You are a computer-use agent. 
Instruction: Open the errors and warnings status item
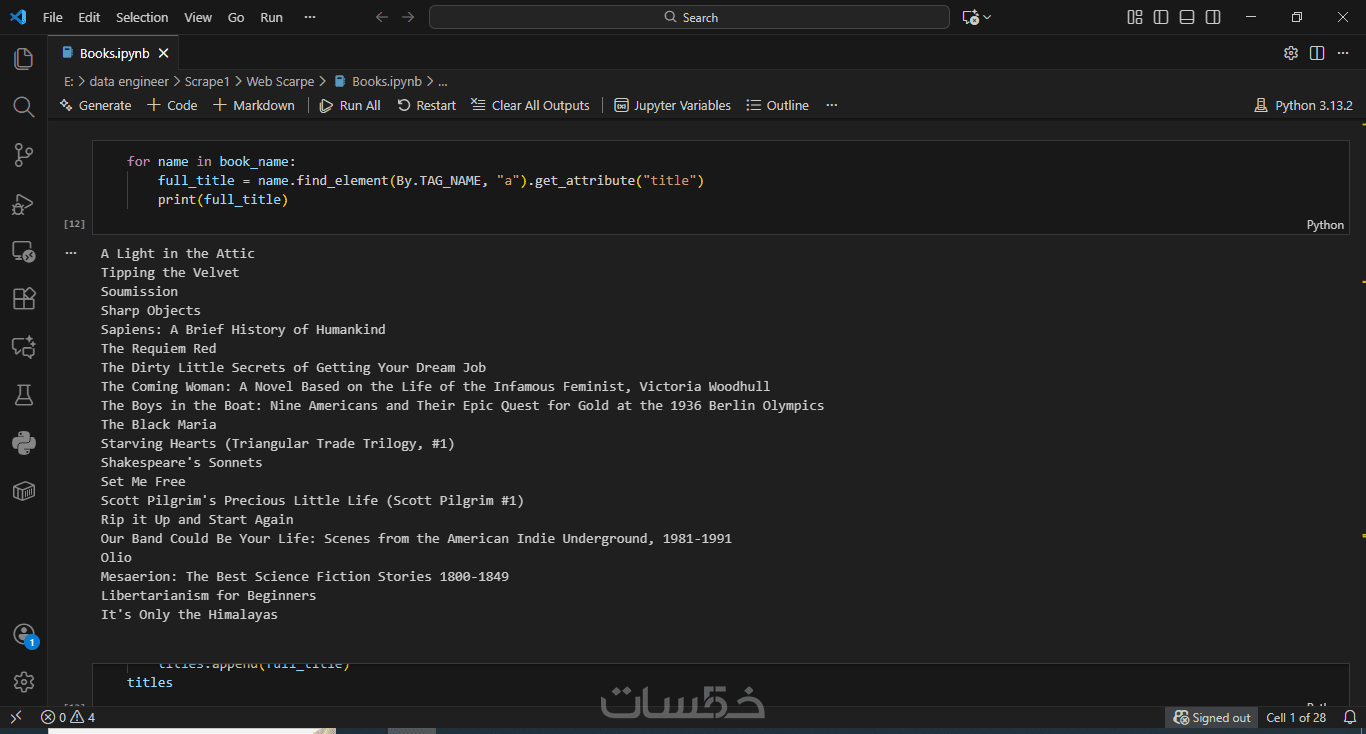pos(68,717)
